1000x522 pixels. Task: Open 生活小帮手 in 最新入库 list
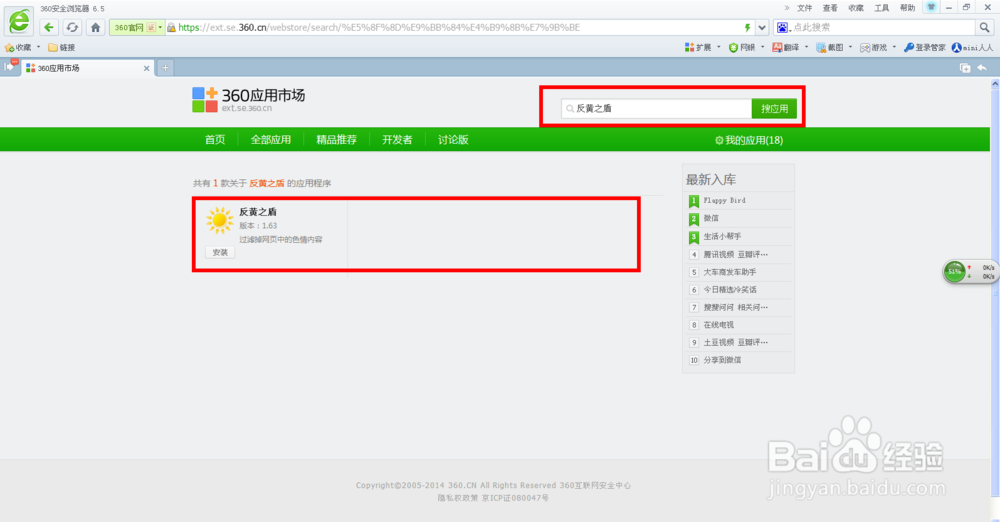pyautogui.click(x=722, y=236)
